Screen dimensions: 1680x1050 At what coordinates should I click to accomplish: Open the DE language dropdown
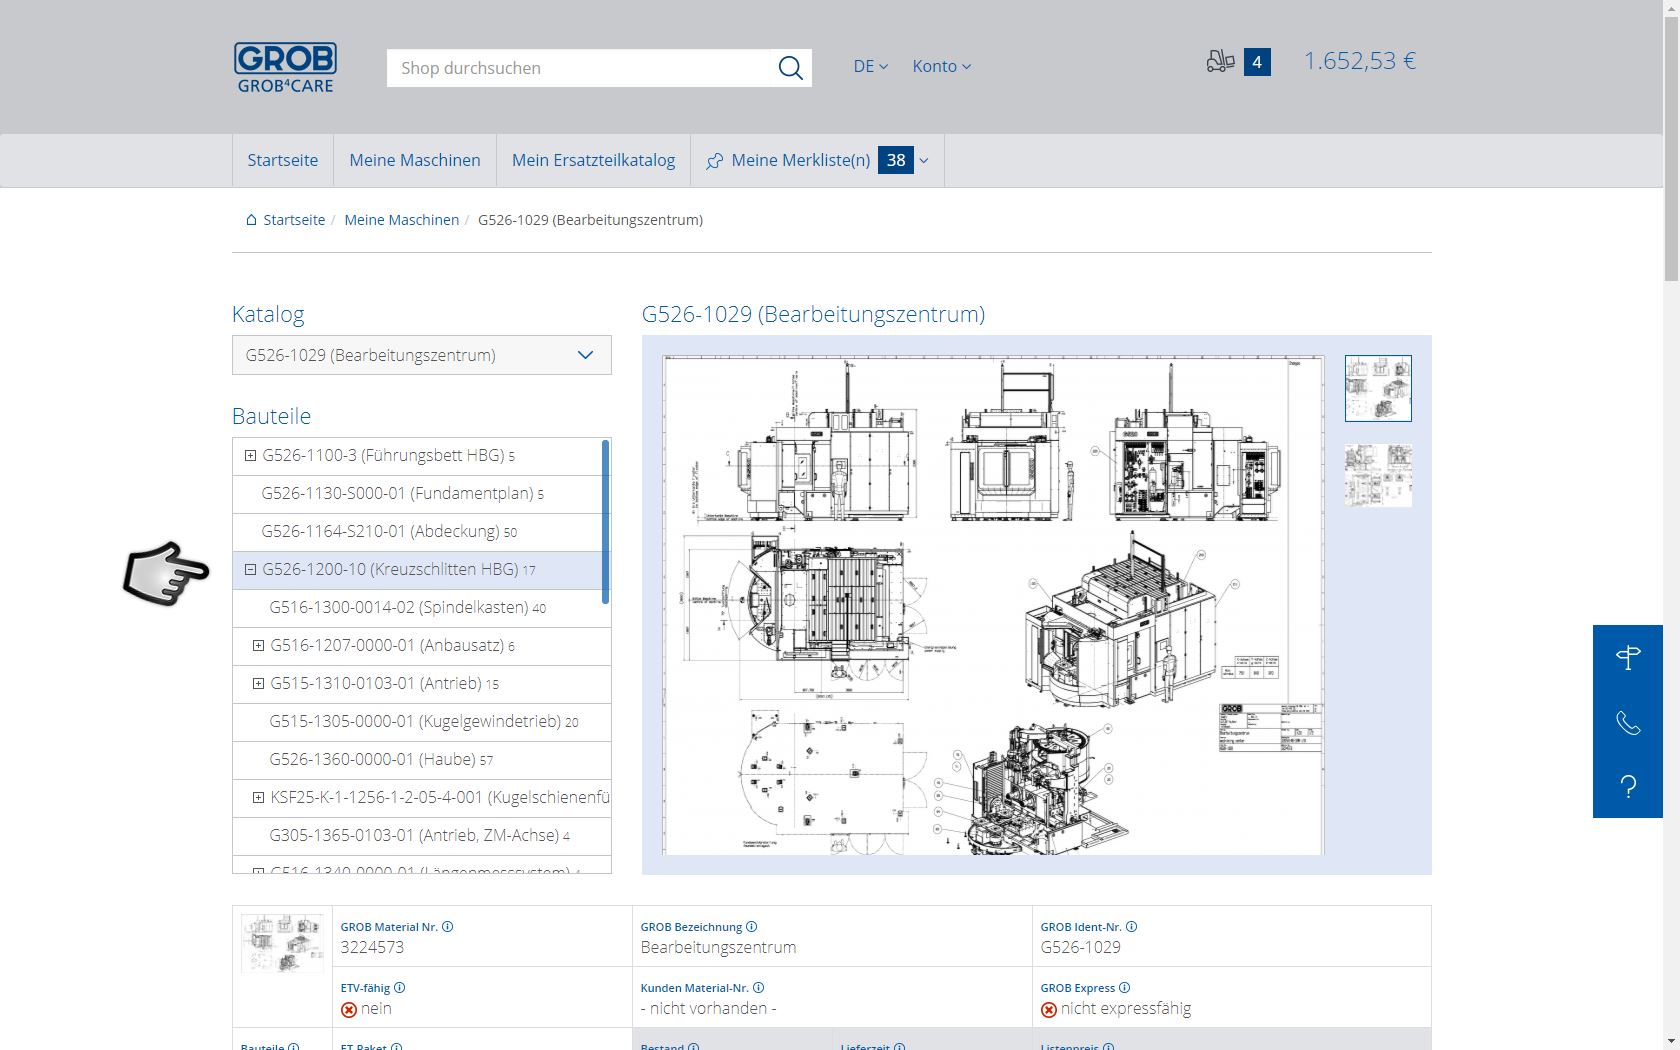(870, 66)
